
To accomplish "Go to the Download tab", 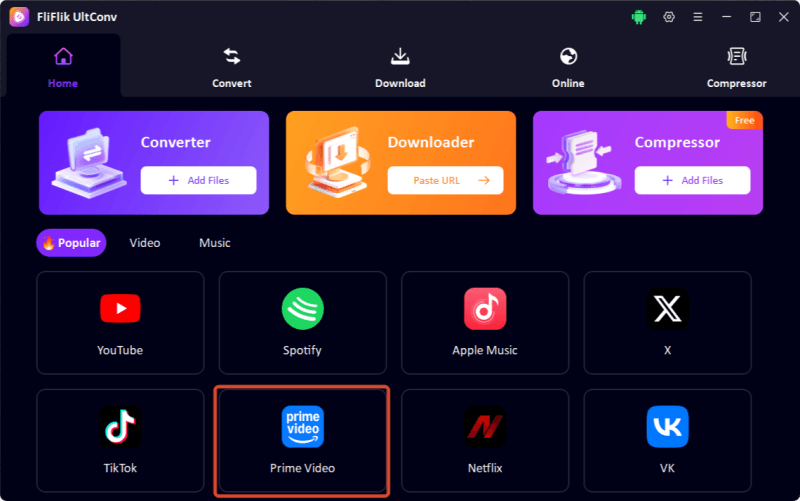I will point(400,68).
